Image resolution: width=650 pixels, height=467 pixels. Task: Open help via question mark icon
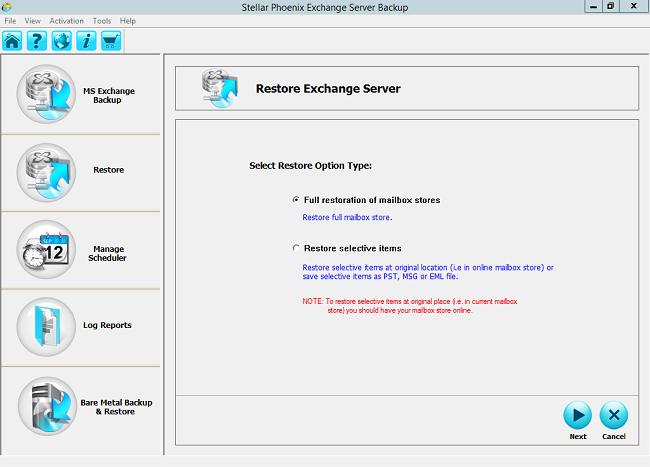(x=37, y=41)
